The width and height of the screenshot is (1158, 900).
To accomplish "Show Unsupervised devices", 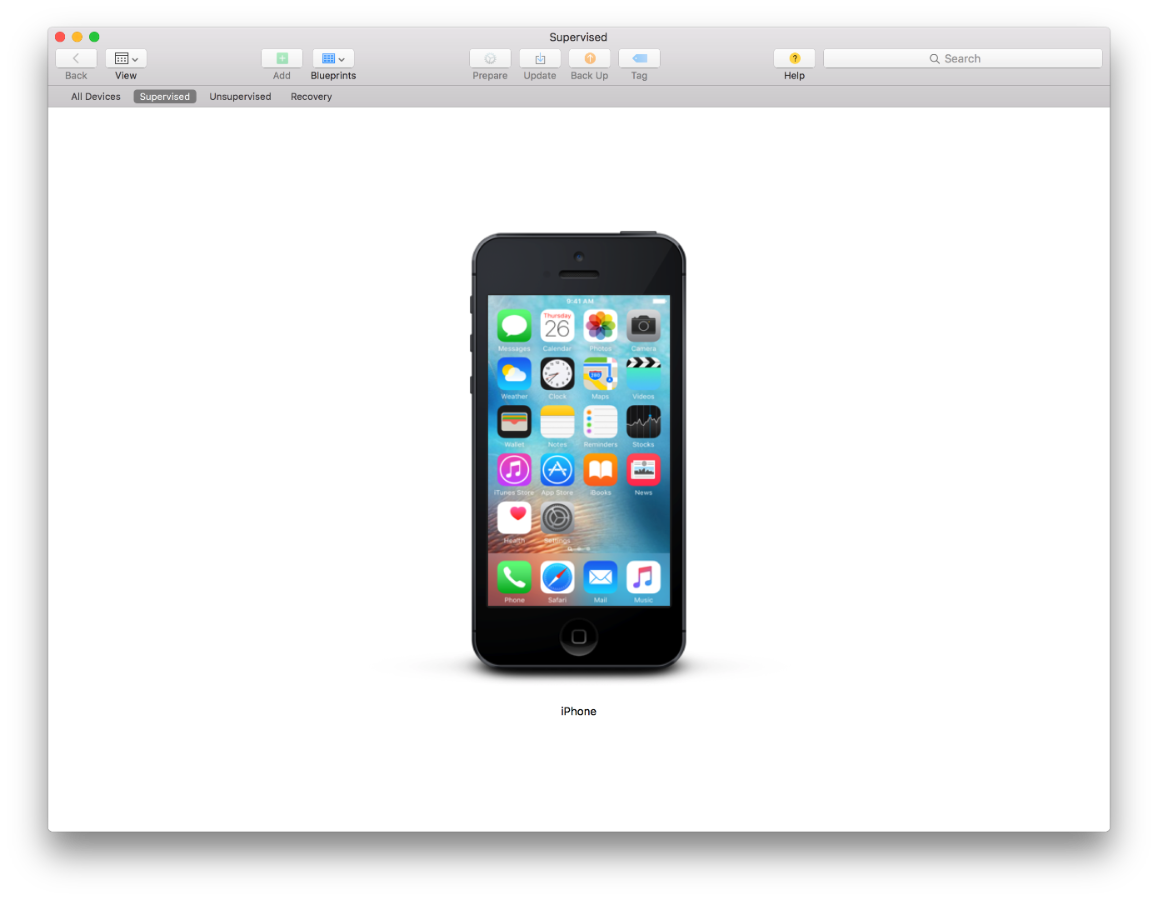I will pos(240,97).
